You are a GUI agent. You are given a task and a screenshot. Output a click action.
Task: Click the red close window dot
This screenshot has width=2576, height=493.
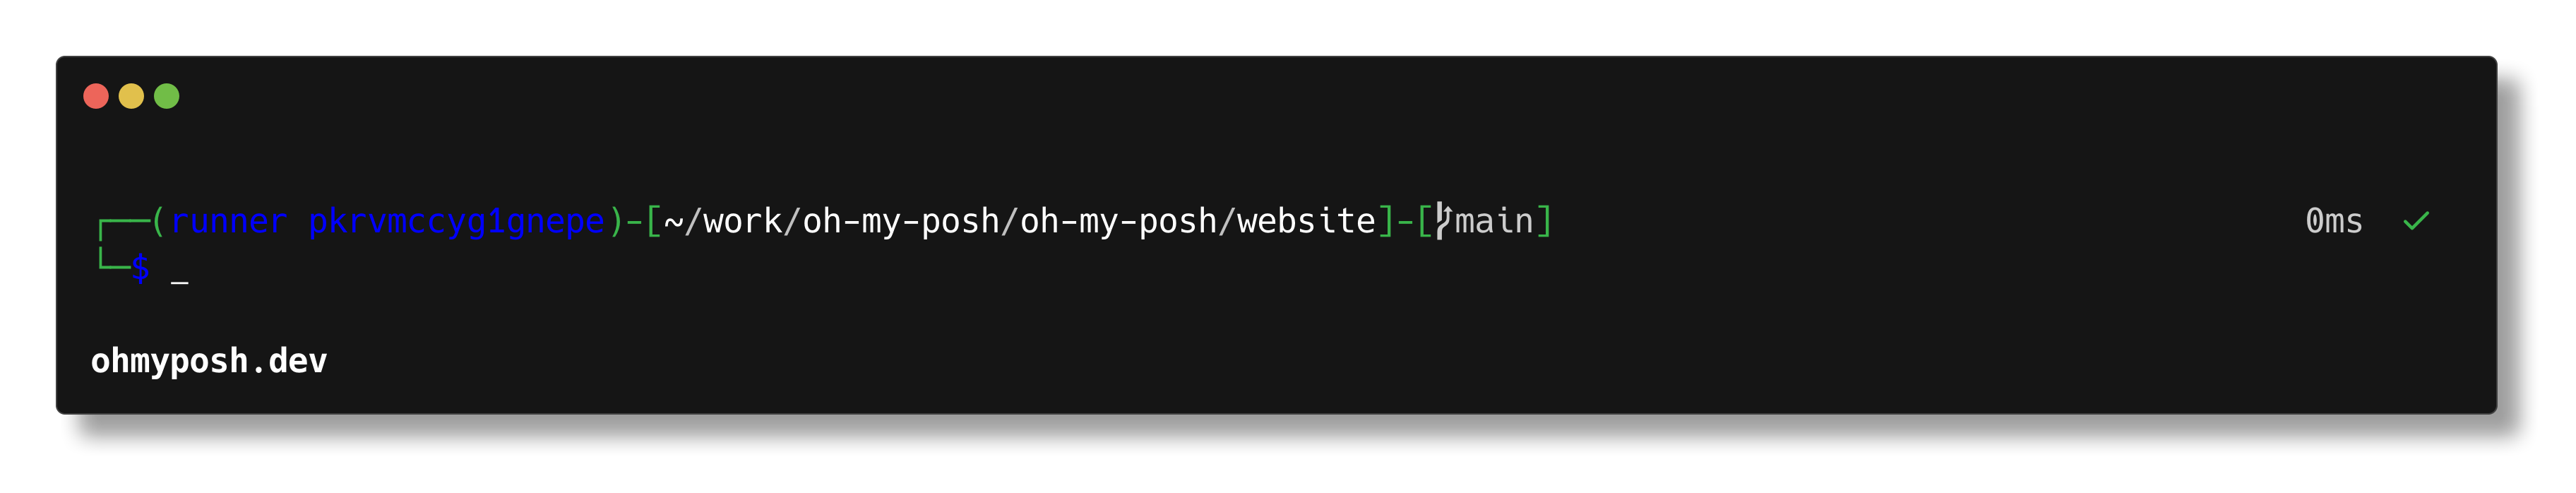pyautogui.click(x=96, y=96)
